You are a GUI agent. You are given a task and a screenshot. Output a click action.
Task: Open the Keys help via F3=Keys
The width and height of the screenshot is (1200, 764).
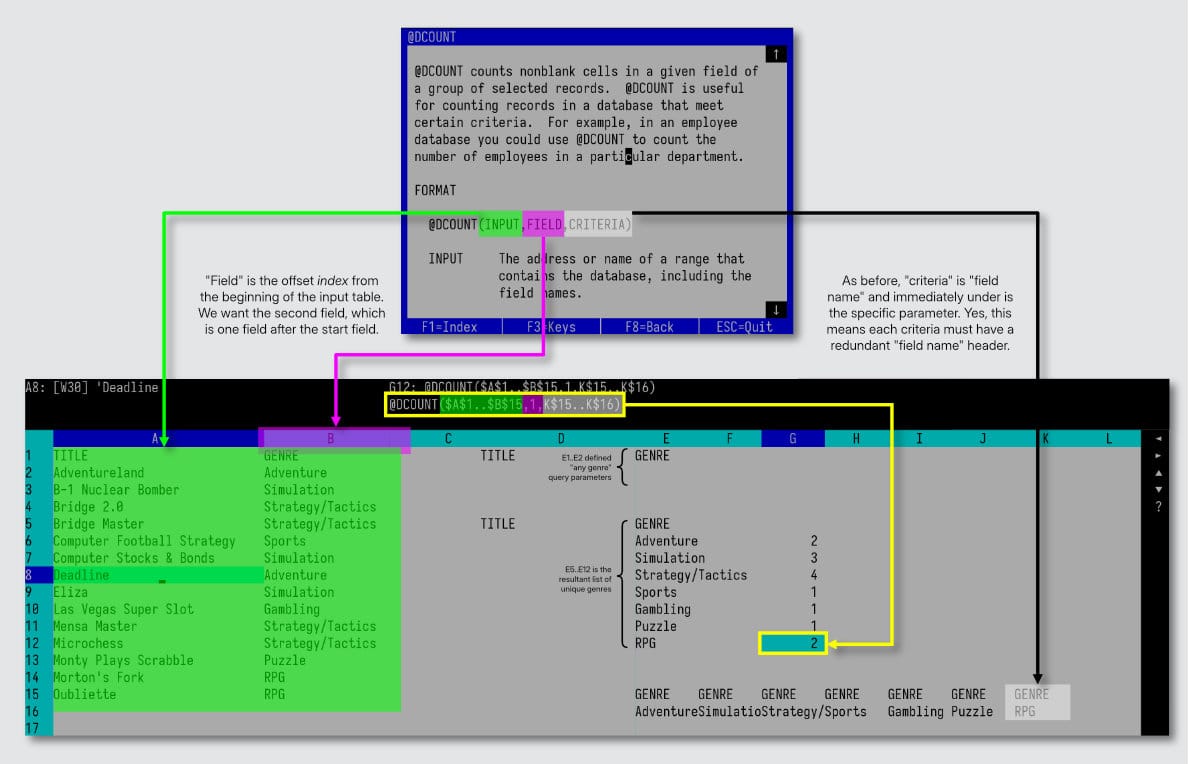553,325
